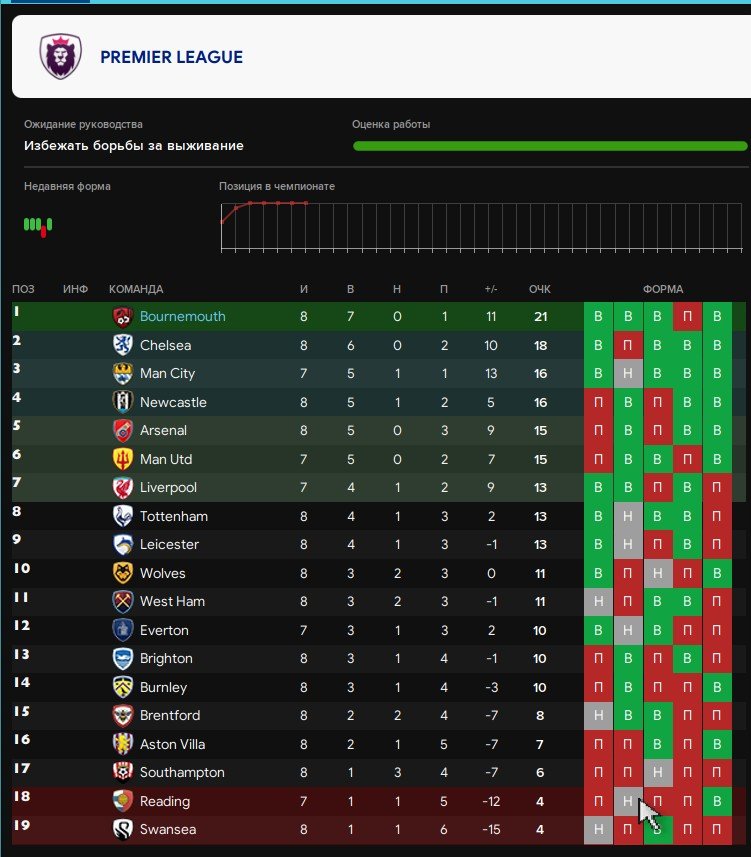Click the Arsenal club badge
Screen dimensions: 751x857
[x=123, y=431]
